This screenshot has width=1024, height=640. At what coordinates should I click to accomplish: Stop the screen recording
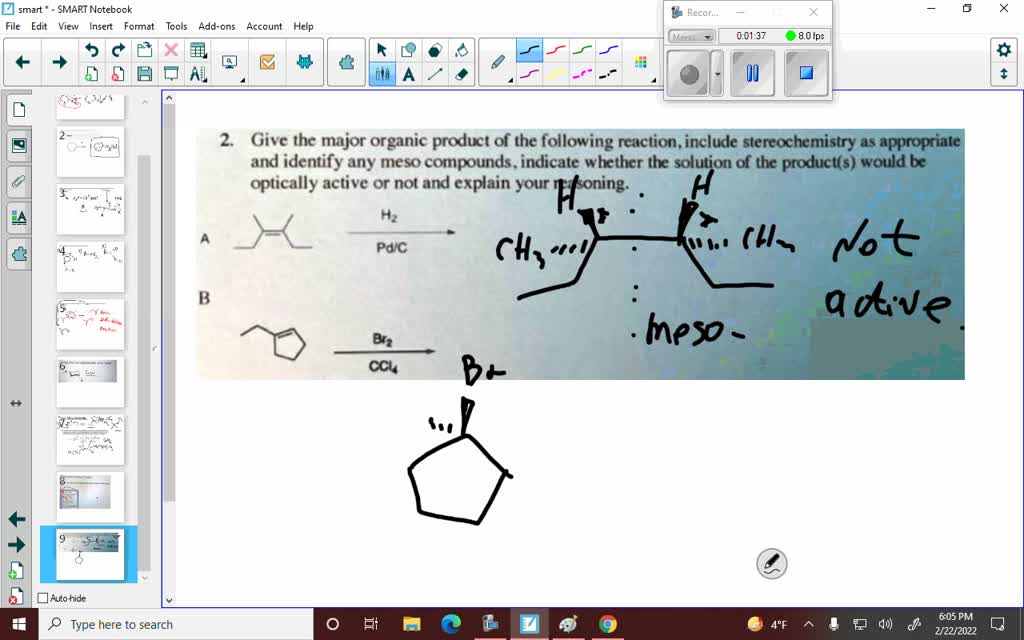click(806, 72)
